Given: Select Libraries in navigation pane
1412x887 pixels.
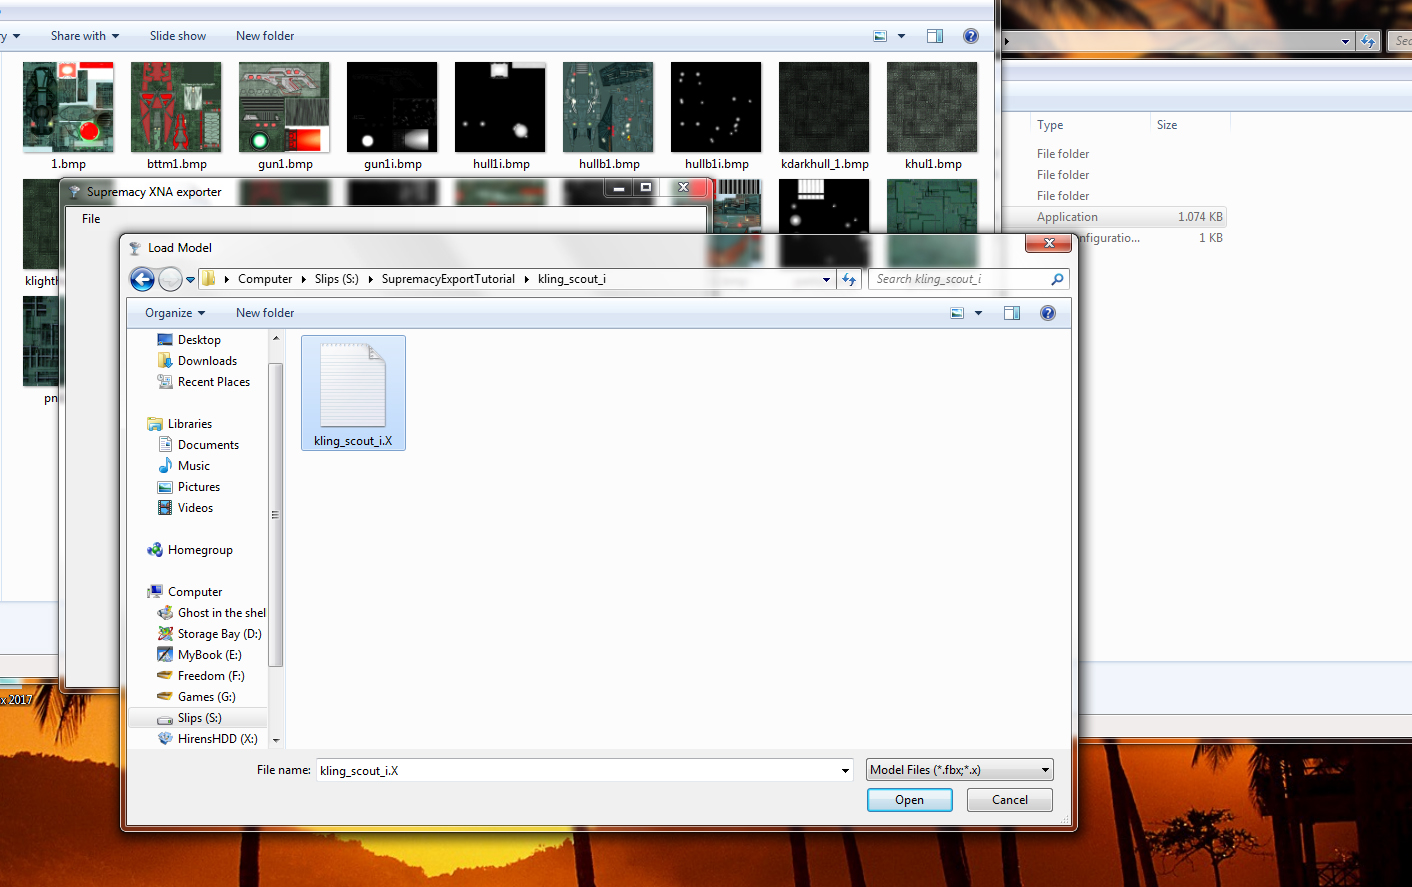Looking at the screenshot, I should tap(179, 424).
